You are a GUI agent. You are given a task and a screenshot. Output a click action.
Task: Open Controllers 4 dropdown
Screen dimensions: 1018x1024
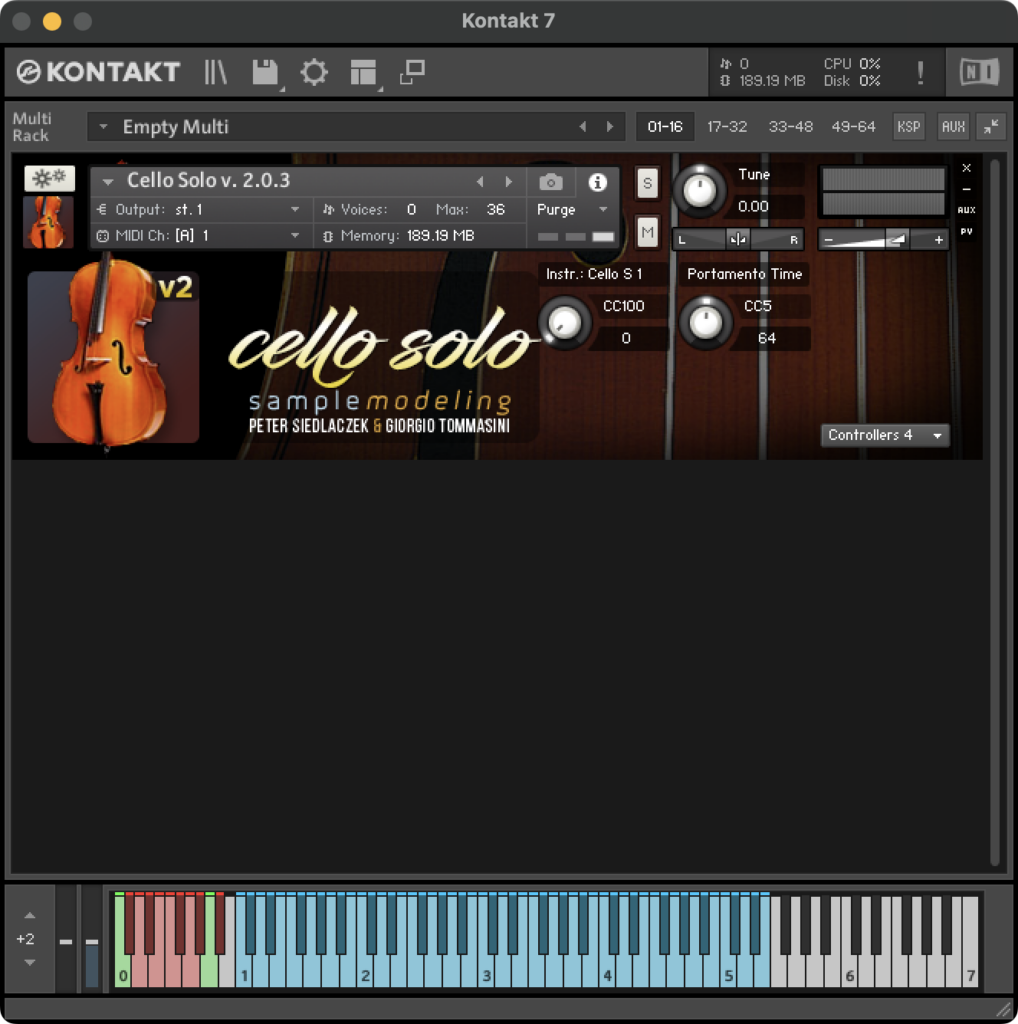coord(885,435)
